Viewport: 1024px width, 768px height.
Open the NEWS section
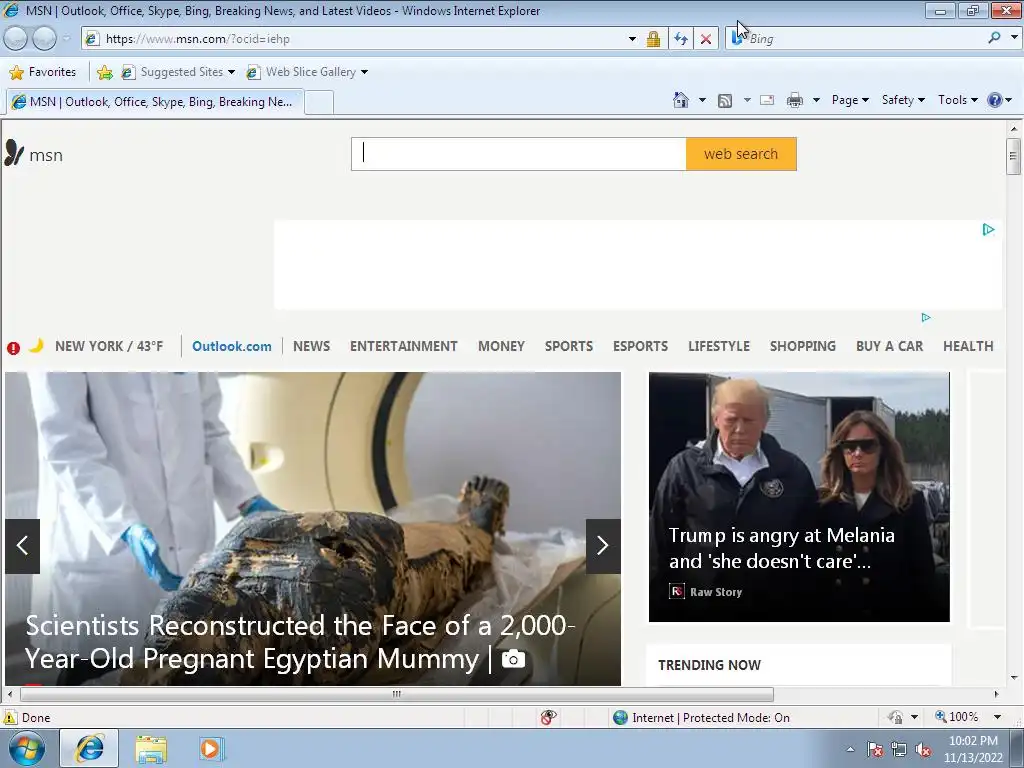[312, 346]
